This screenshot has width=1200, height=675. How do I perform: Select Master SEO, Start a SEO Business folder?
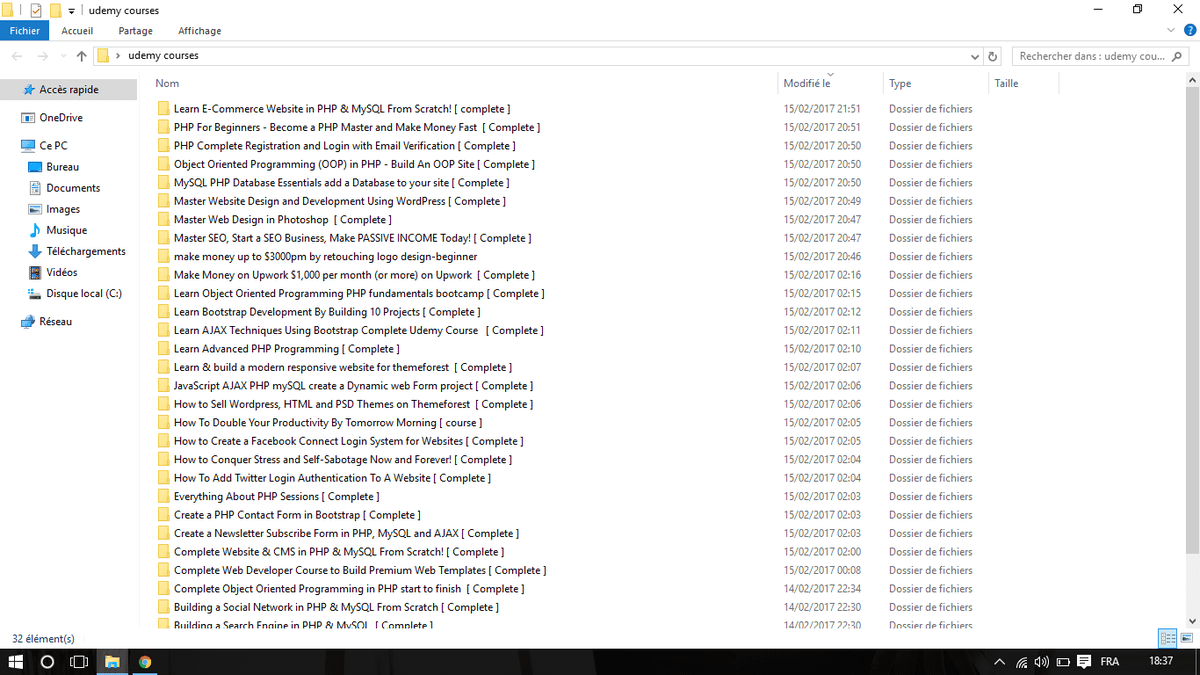pyautogui.click(x=352, y=238)
